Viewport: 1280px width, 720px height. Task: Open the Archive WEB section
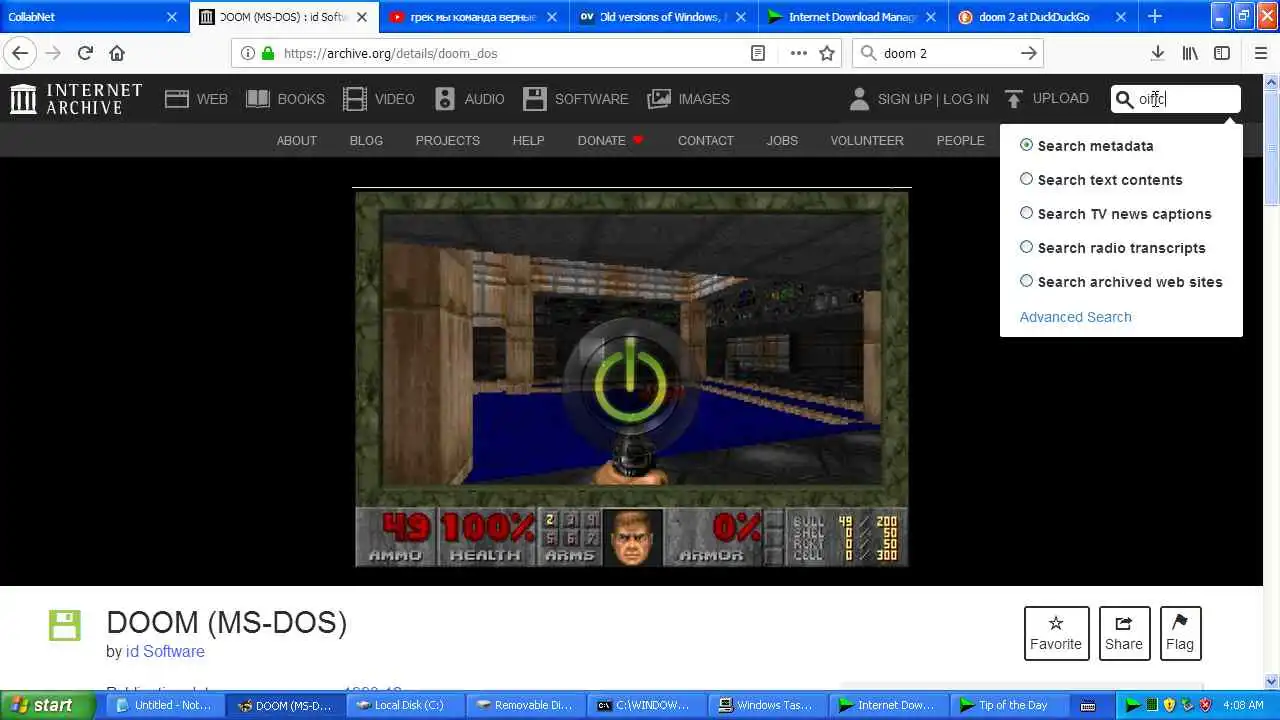196,99
